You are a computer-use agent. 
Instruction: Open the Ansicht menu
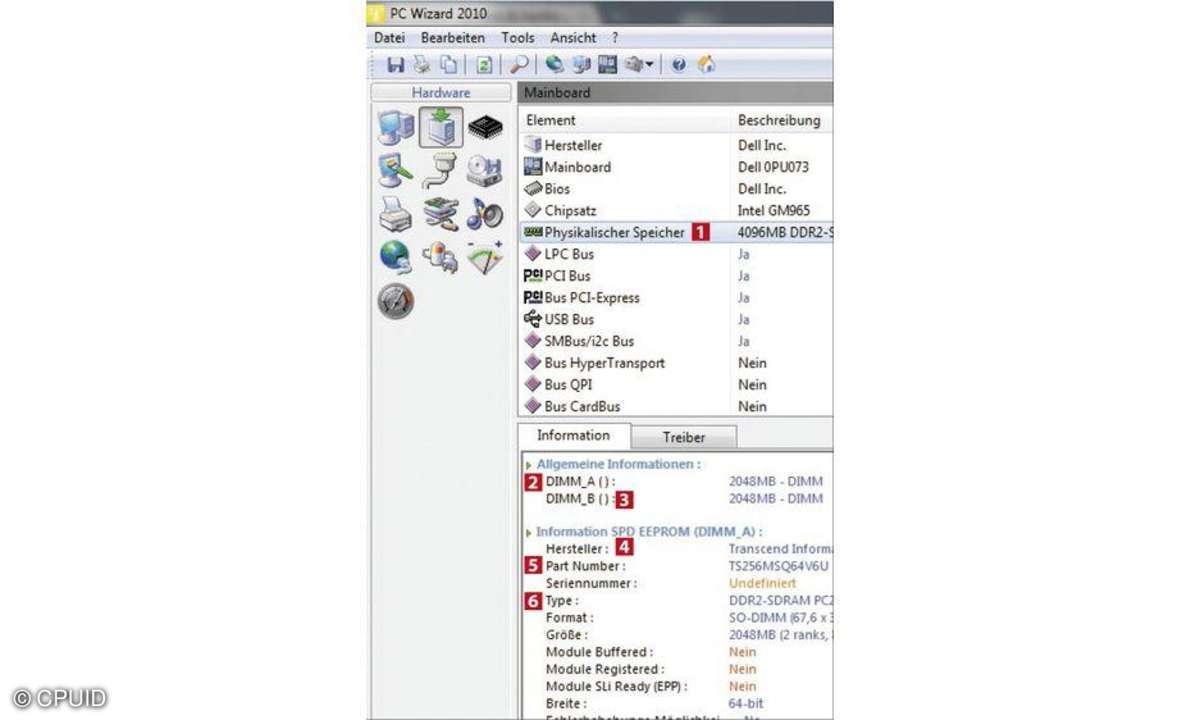pyautogui.click(x=573, y=38)
